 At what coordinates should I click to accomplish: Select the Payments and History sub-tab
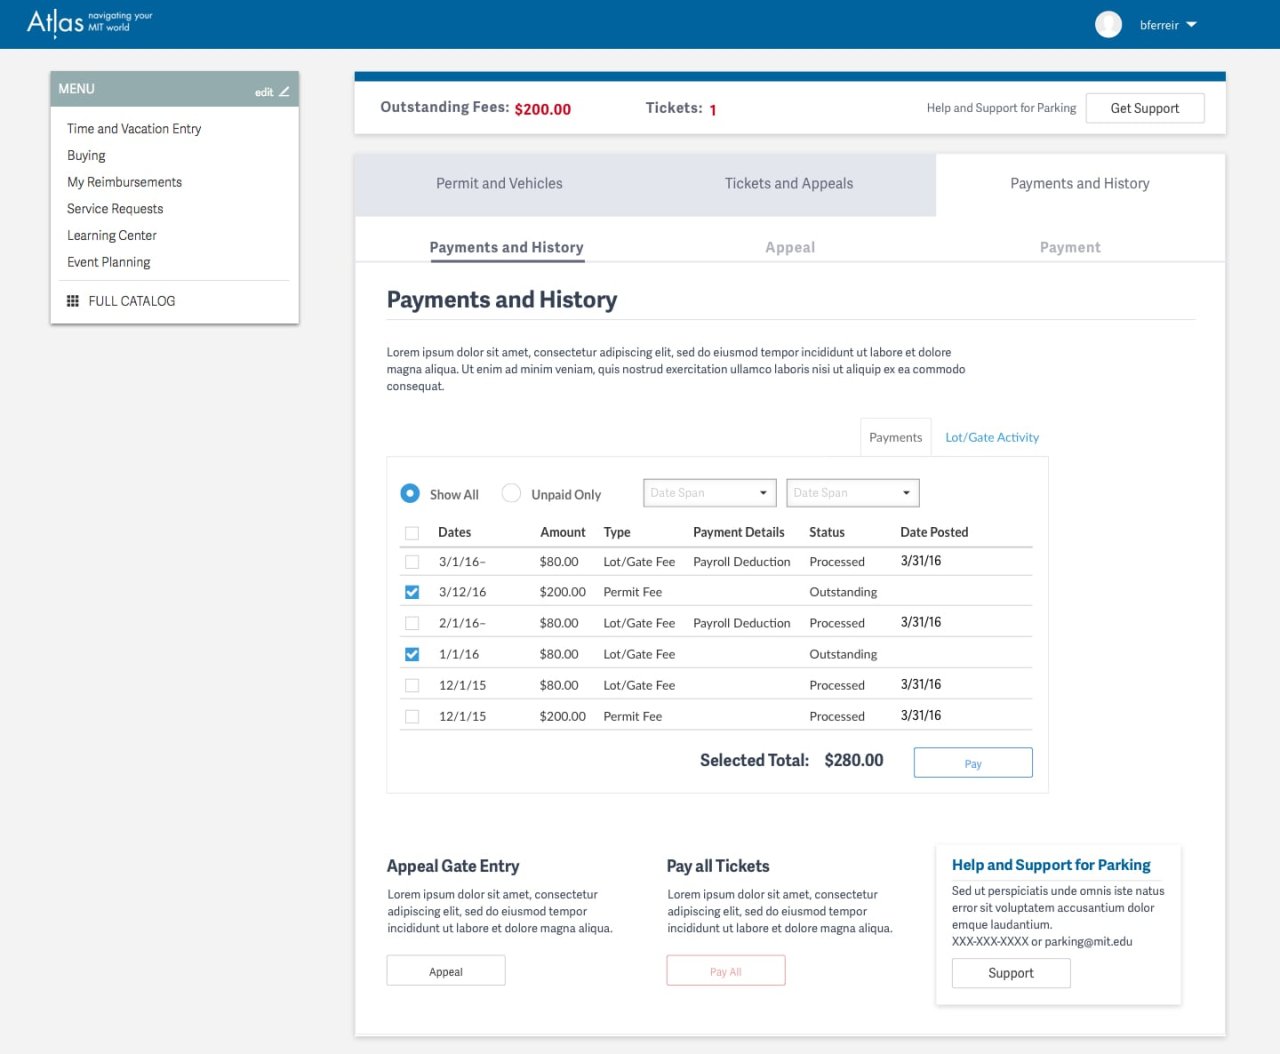[506, 247]
